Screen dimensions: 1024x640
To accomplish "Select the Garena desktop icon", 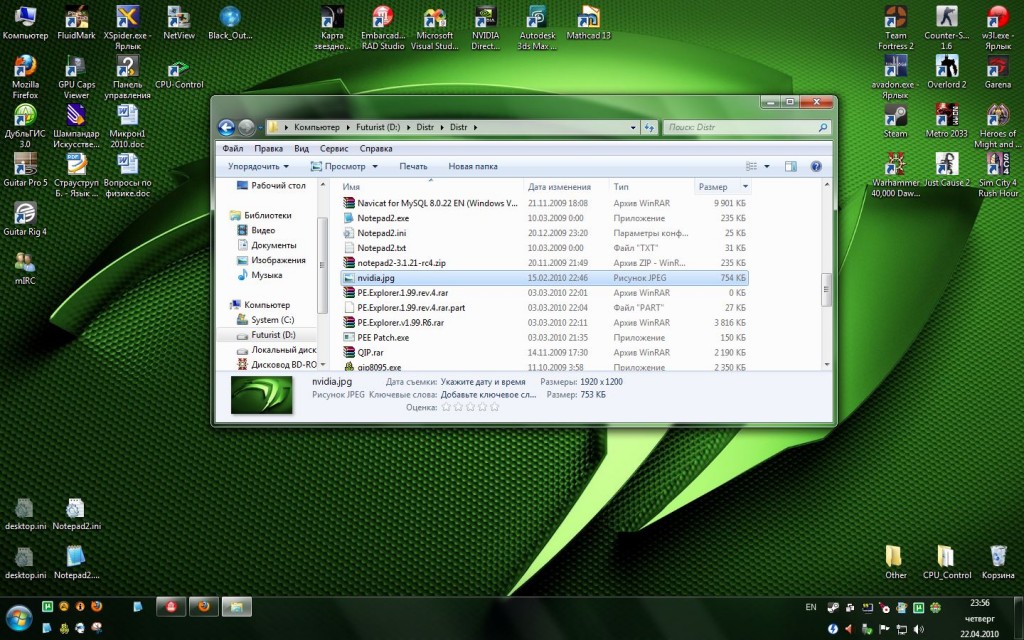I will tap(997, 72).
